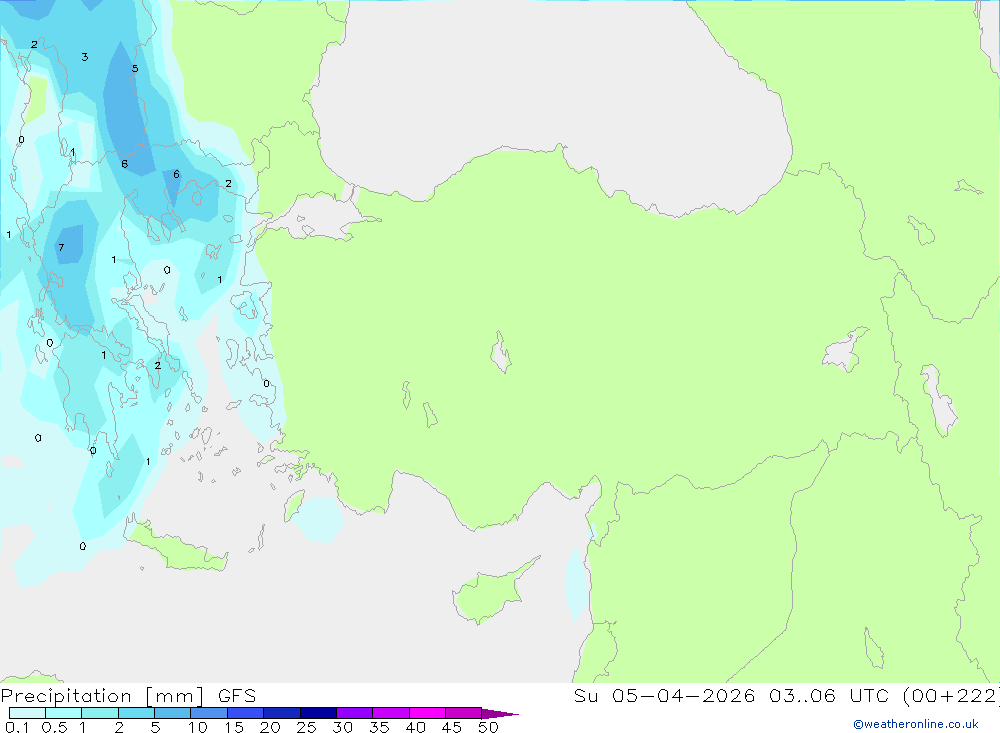Image resolution: width=1000 pixels, height=733 pixels.
Task: Select the 0.5–1 mm legend color swatch
Action: tap(64, 713)
